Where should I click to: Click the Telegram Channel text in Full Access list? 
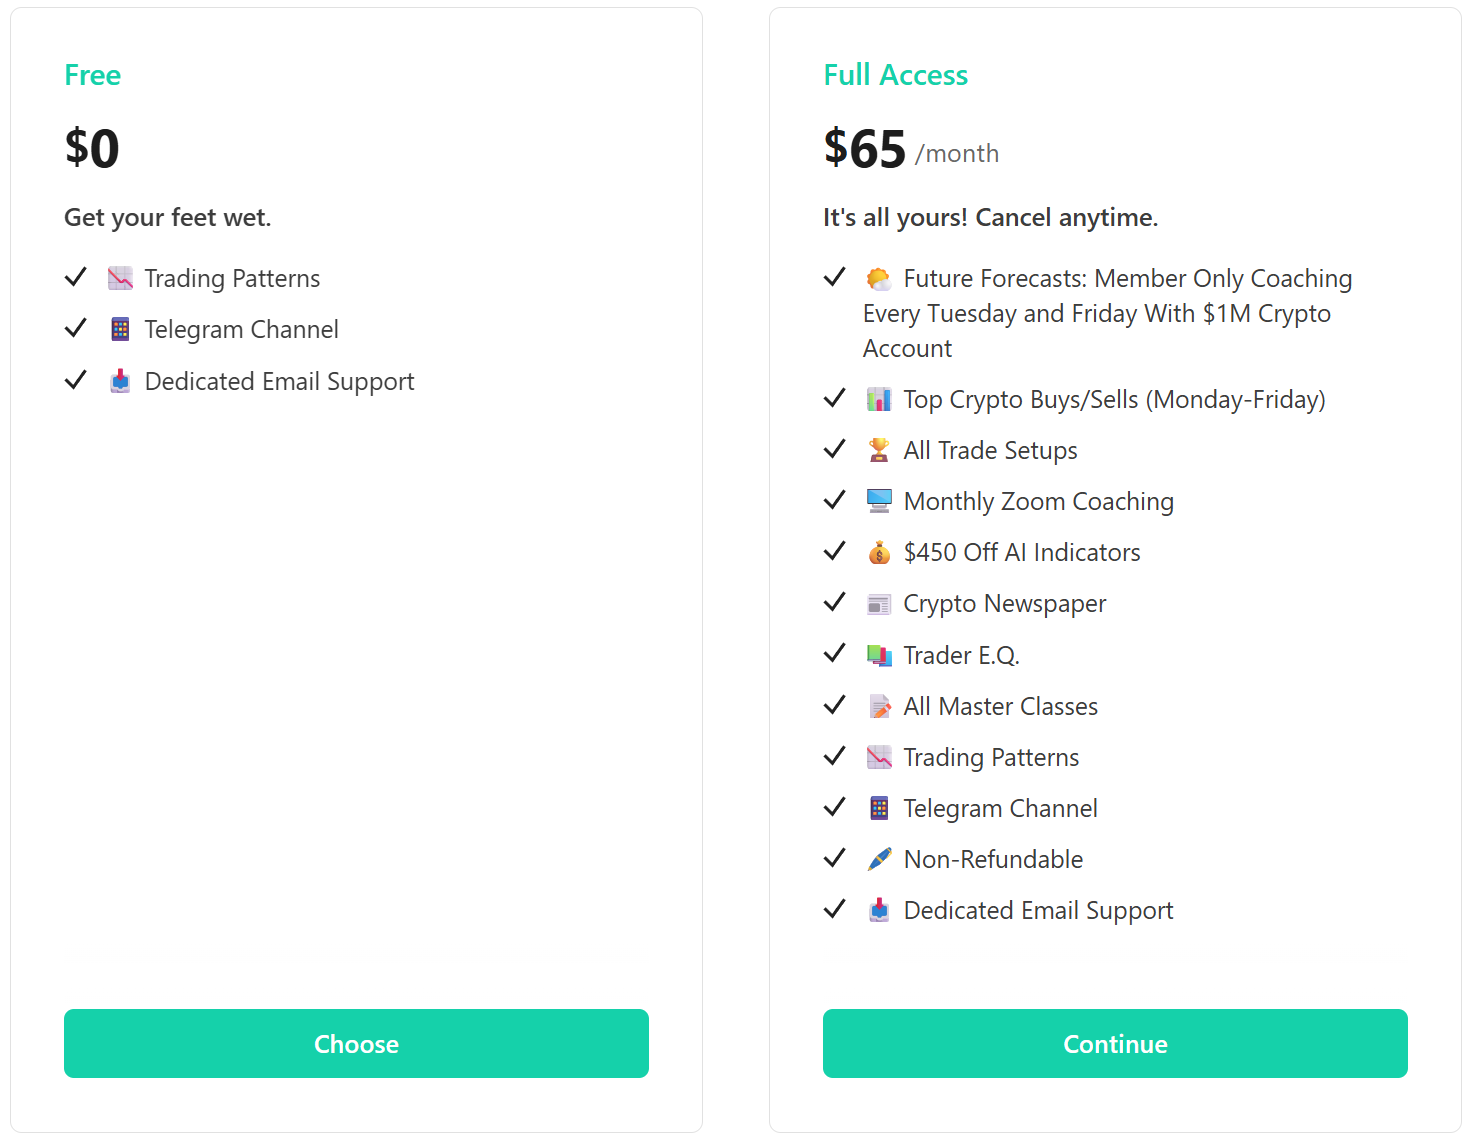[1000, 808]
